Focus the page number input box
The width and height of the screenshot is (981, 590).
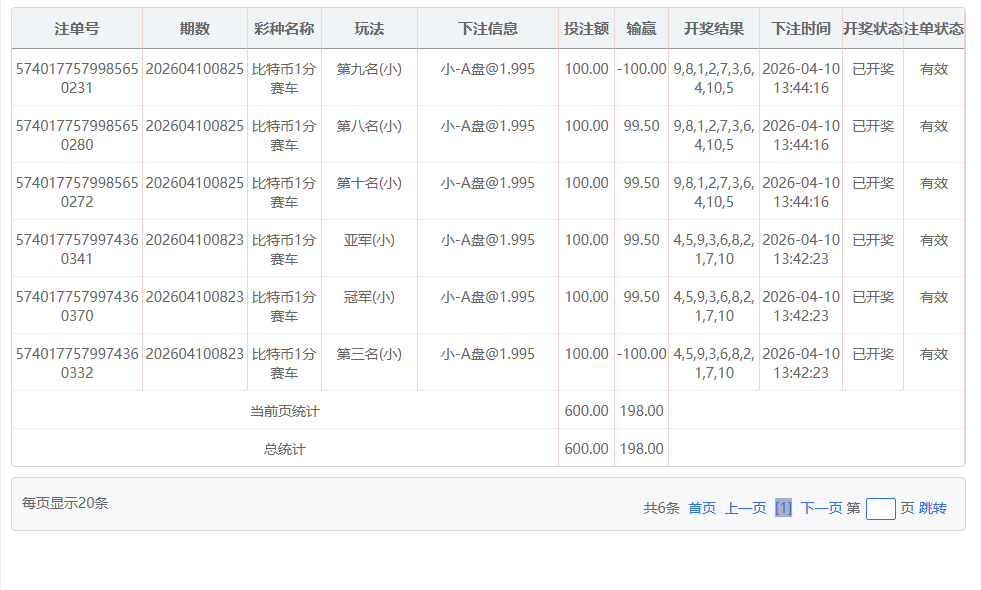880,509
